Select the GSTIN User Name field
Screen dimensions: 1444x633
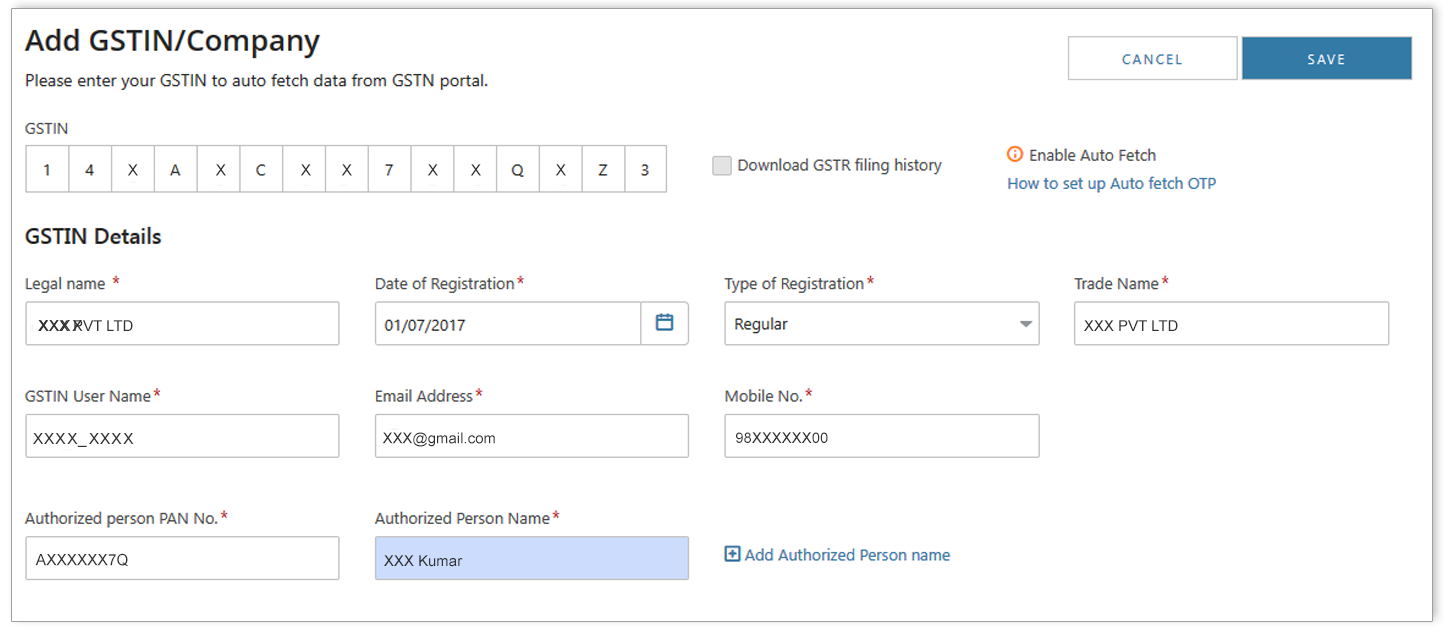tap(182, 437)
